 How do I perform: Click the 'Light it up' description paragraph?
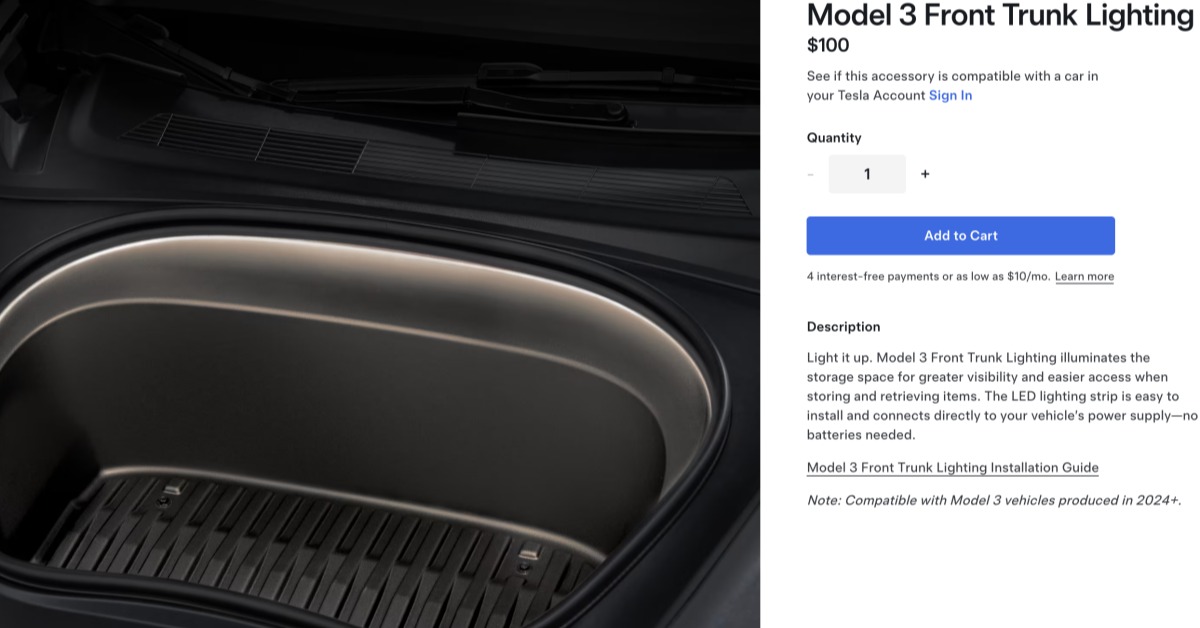pos(1001,396)
